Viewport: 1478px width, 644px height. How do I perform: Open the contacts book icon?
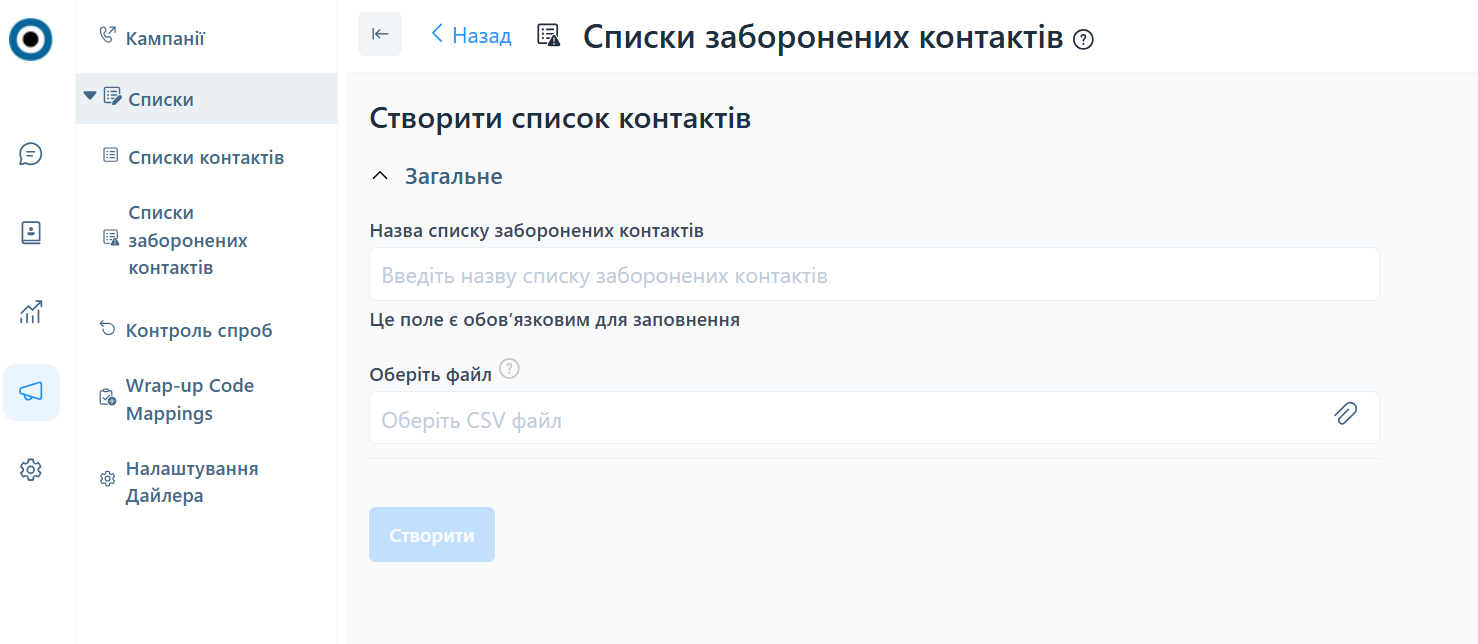point(31,232)
